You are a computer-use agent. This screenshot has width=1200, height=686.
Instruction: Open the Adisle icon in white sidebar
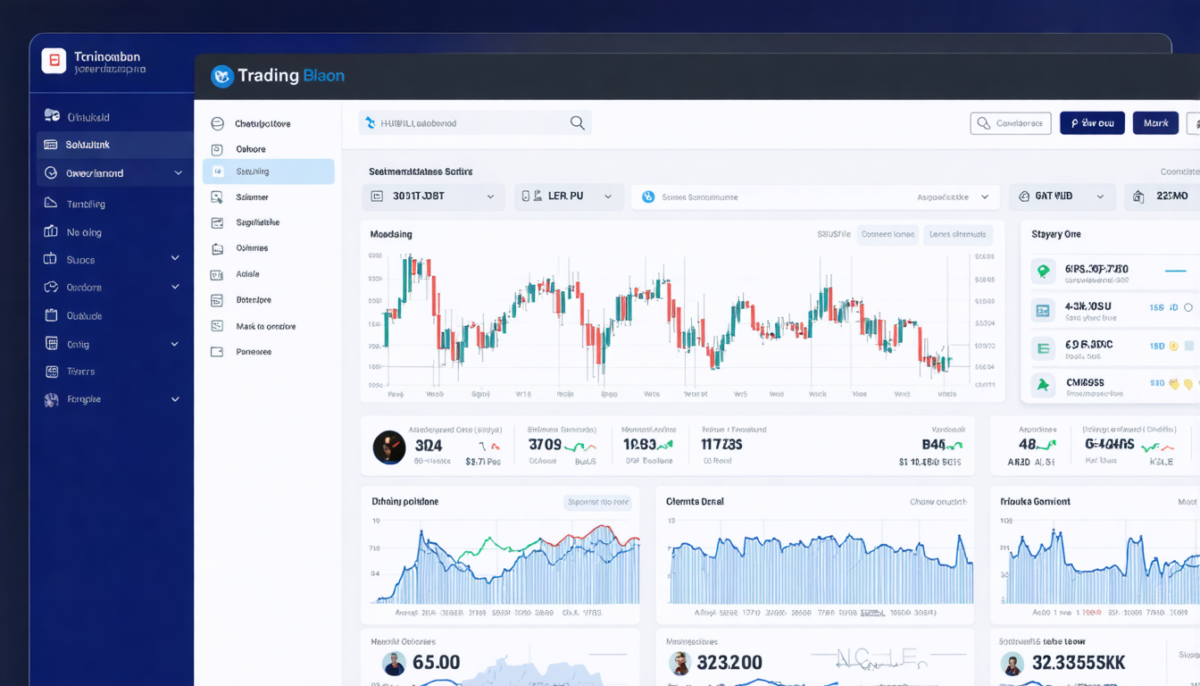[x=217, y=274]
